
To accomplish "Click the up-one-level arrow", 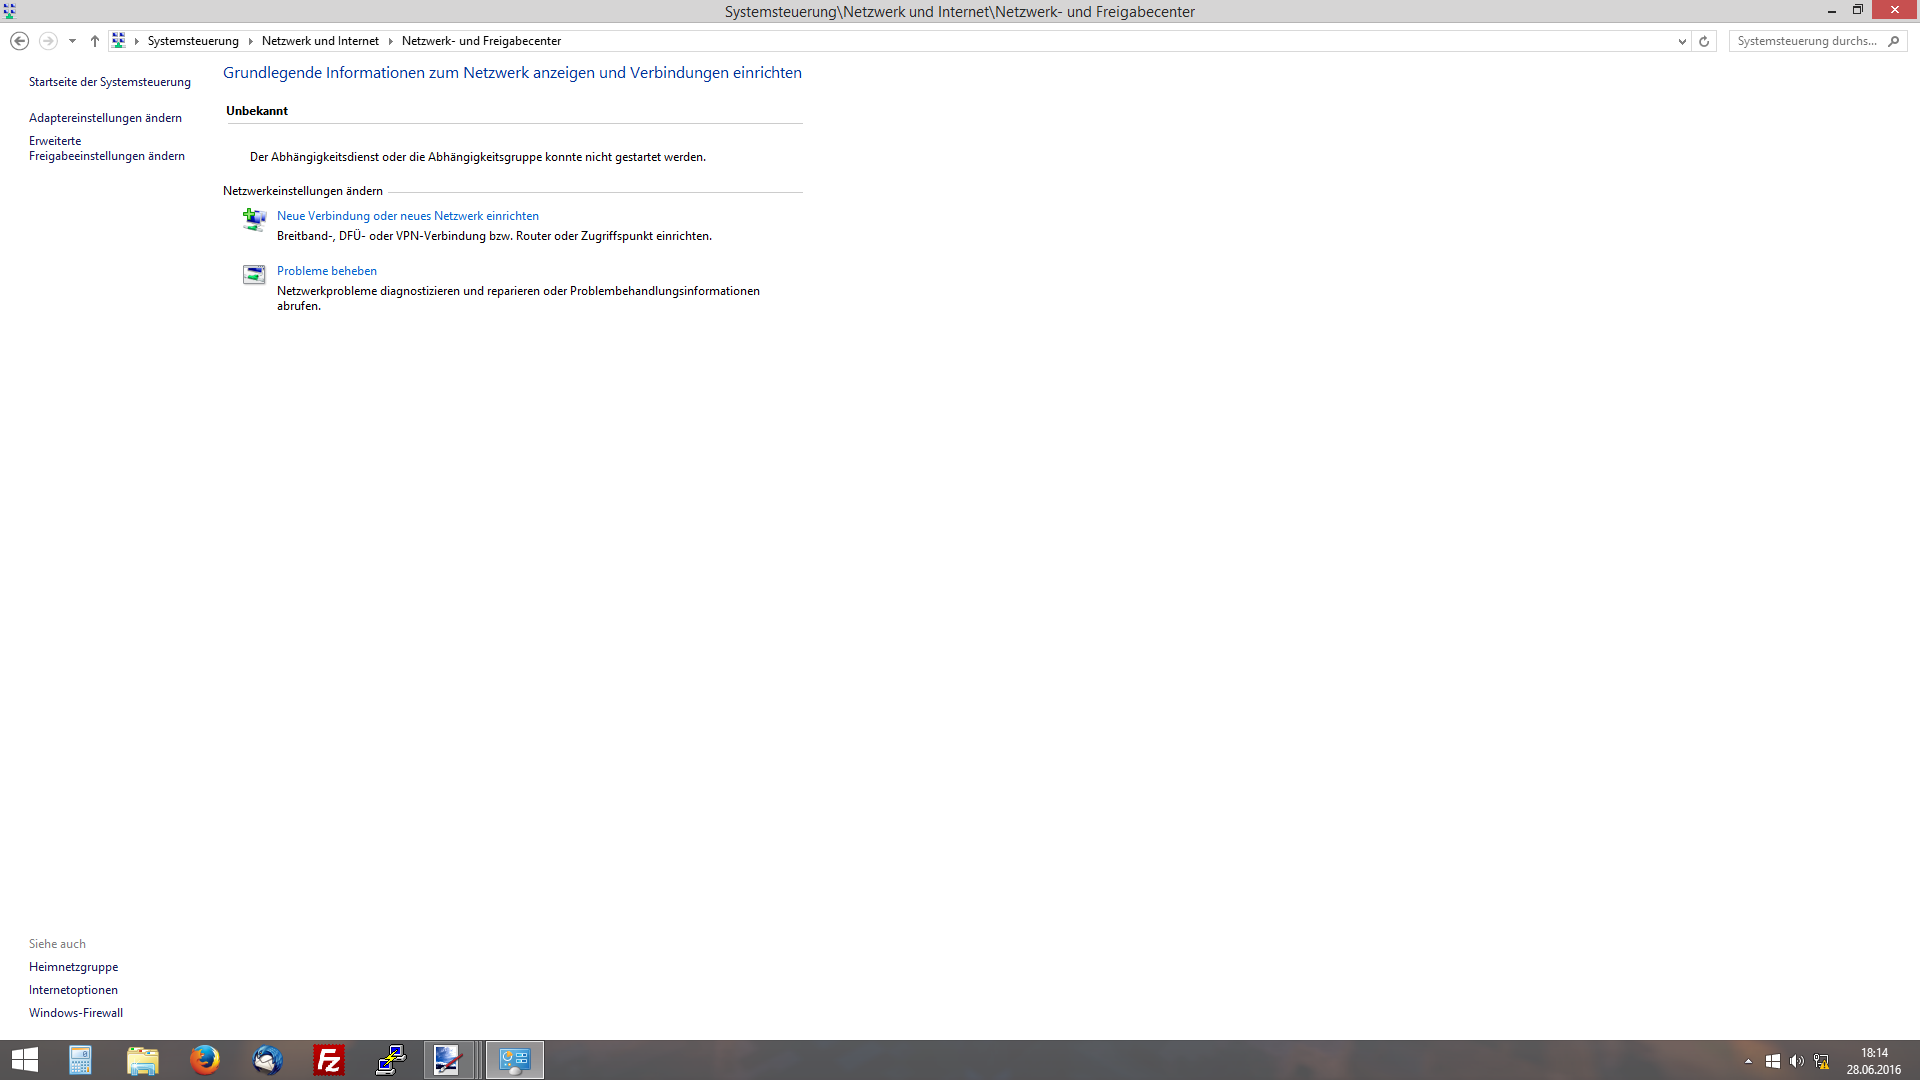I will coord(95,41).
